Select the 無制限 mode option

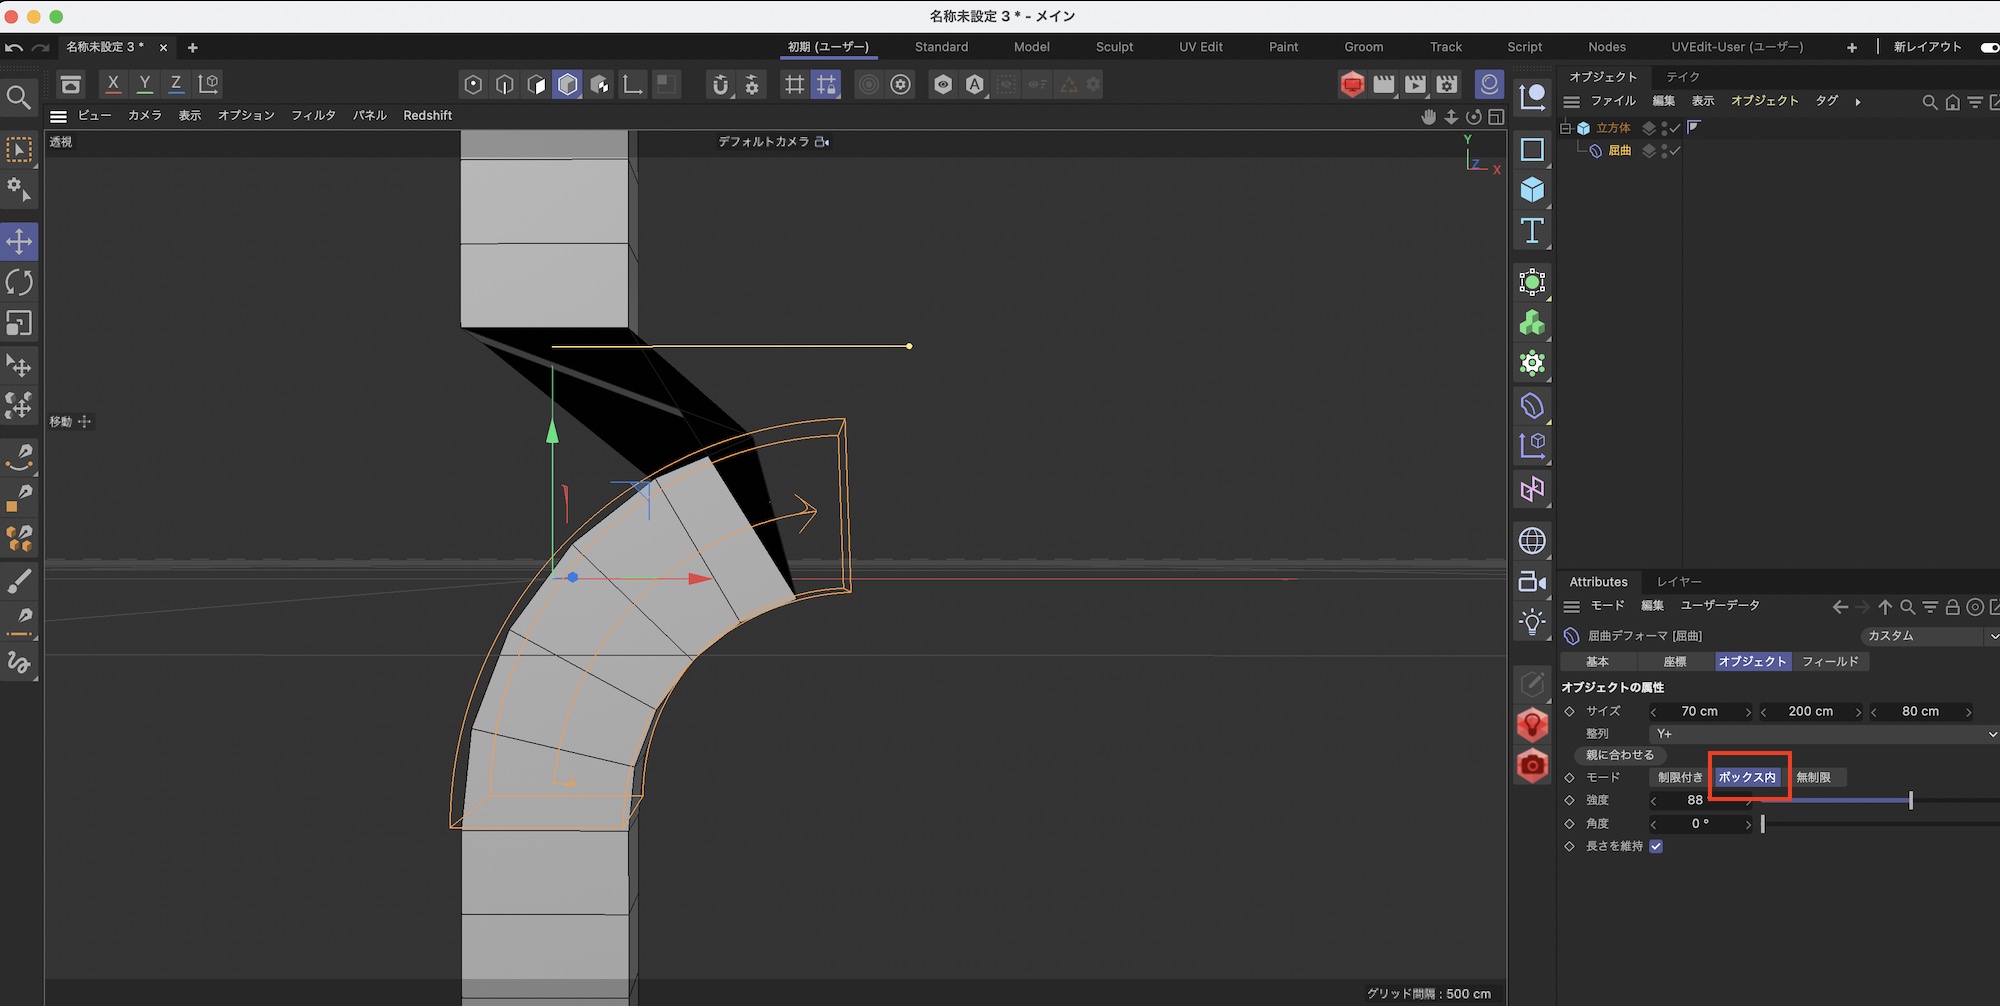pos(1813,777)
